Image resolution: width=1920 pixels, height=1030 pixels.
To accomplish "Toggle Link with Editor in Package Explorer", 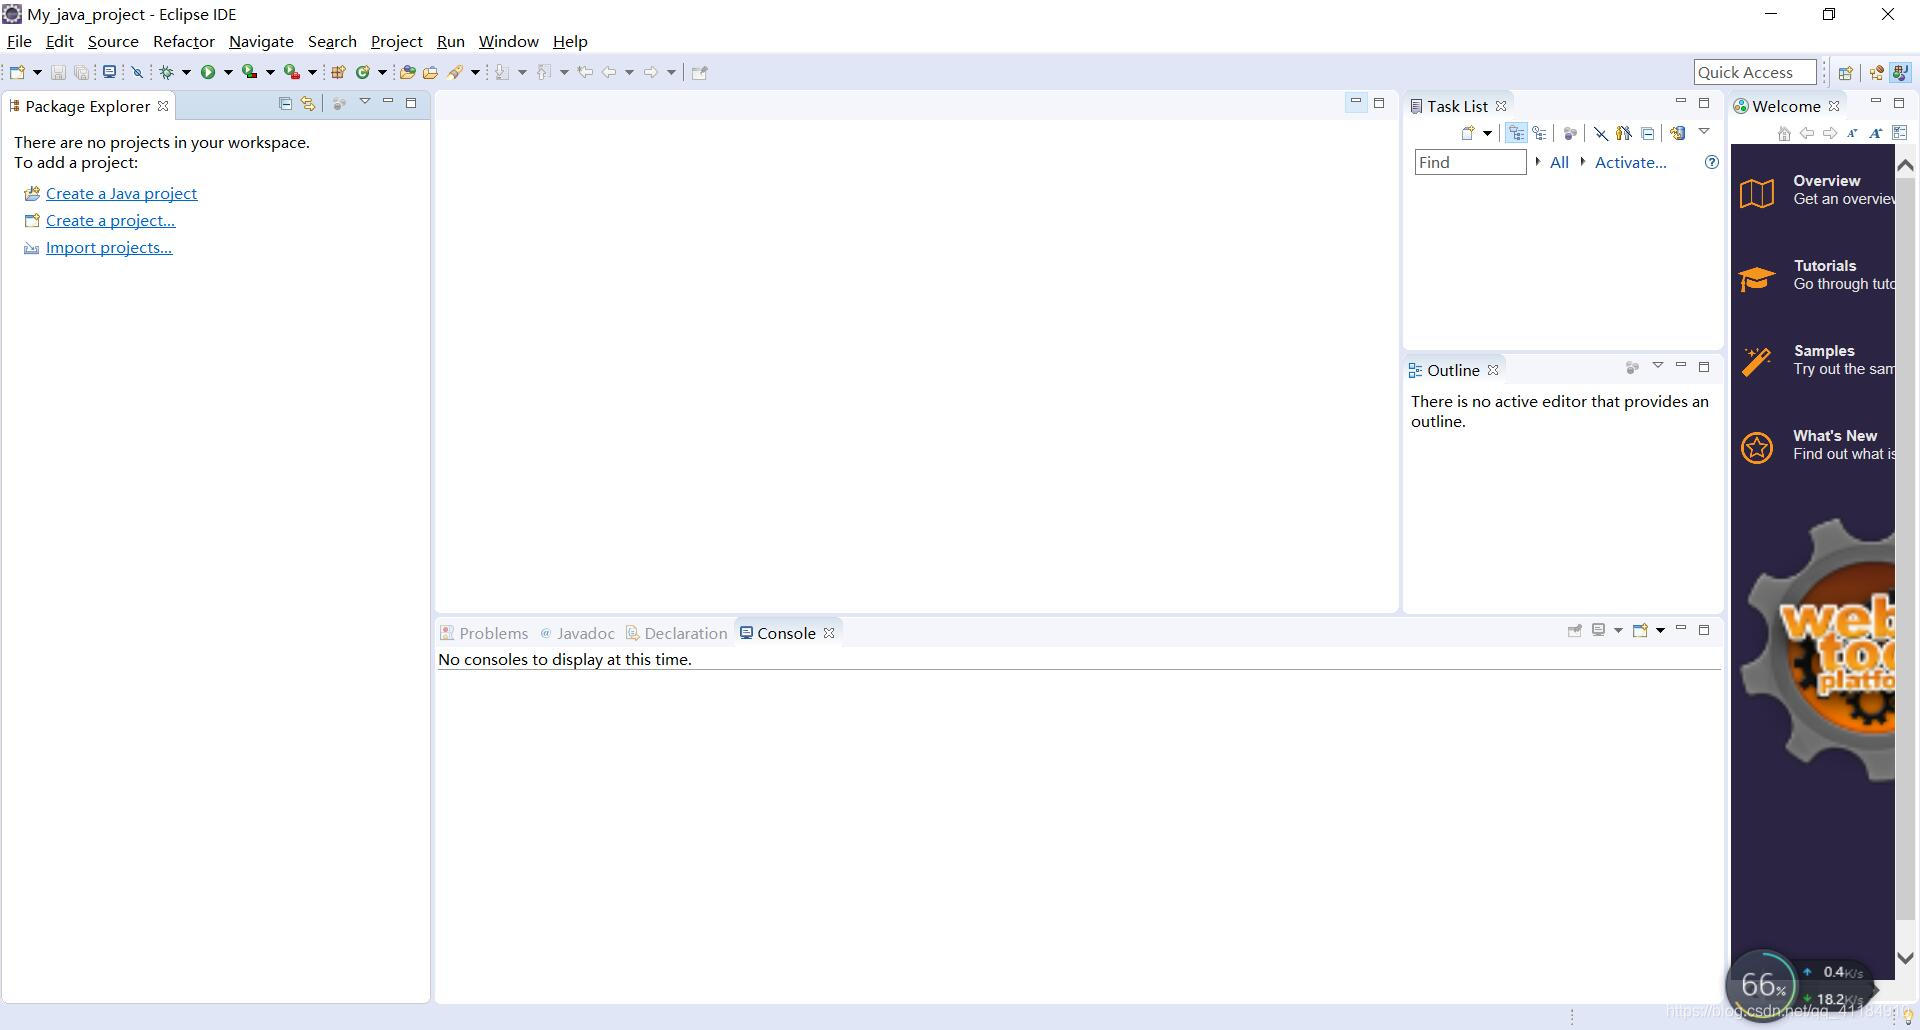I will (x=308, y=104).
